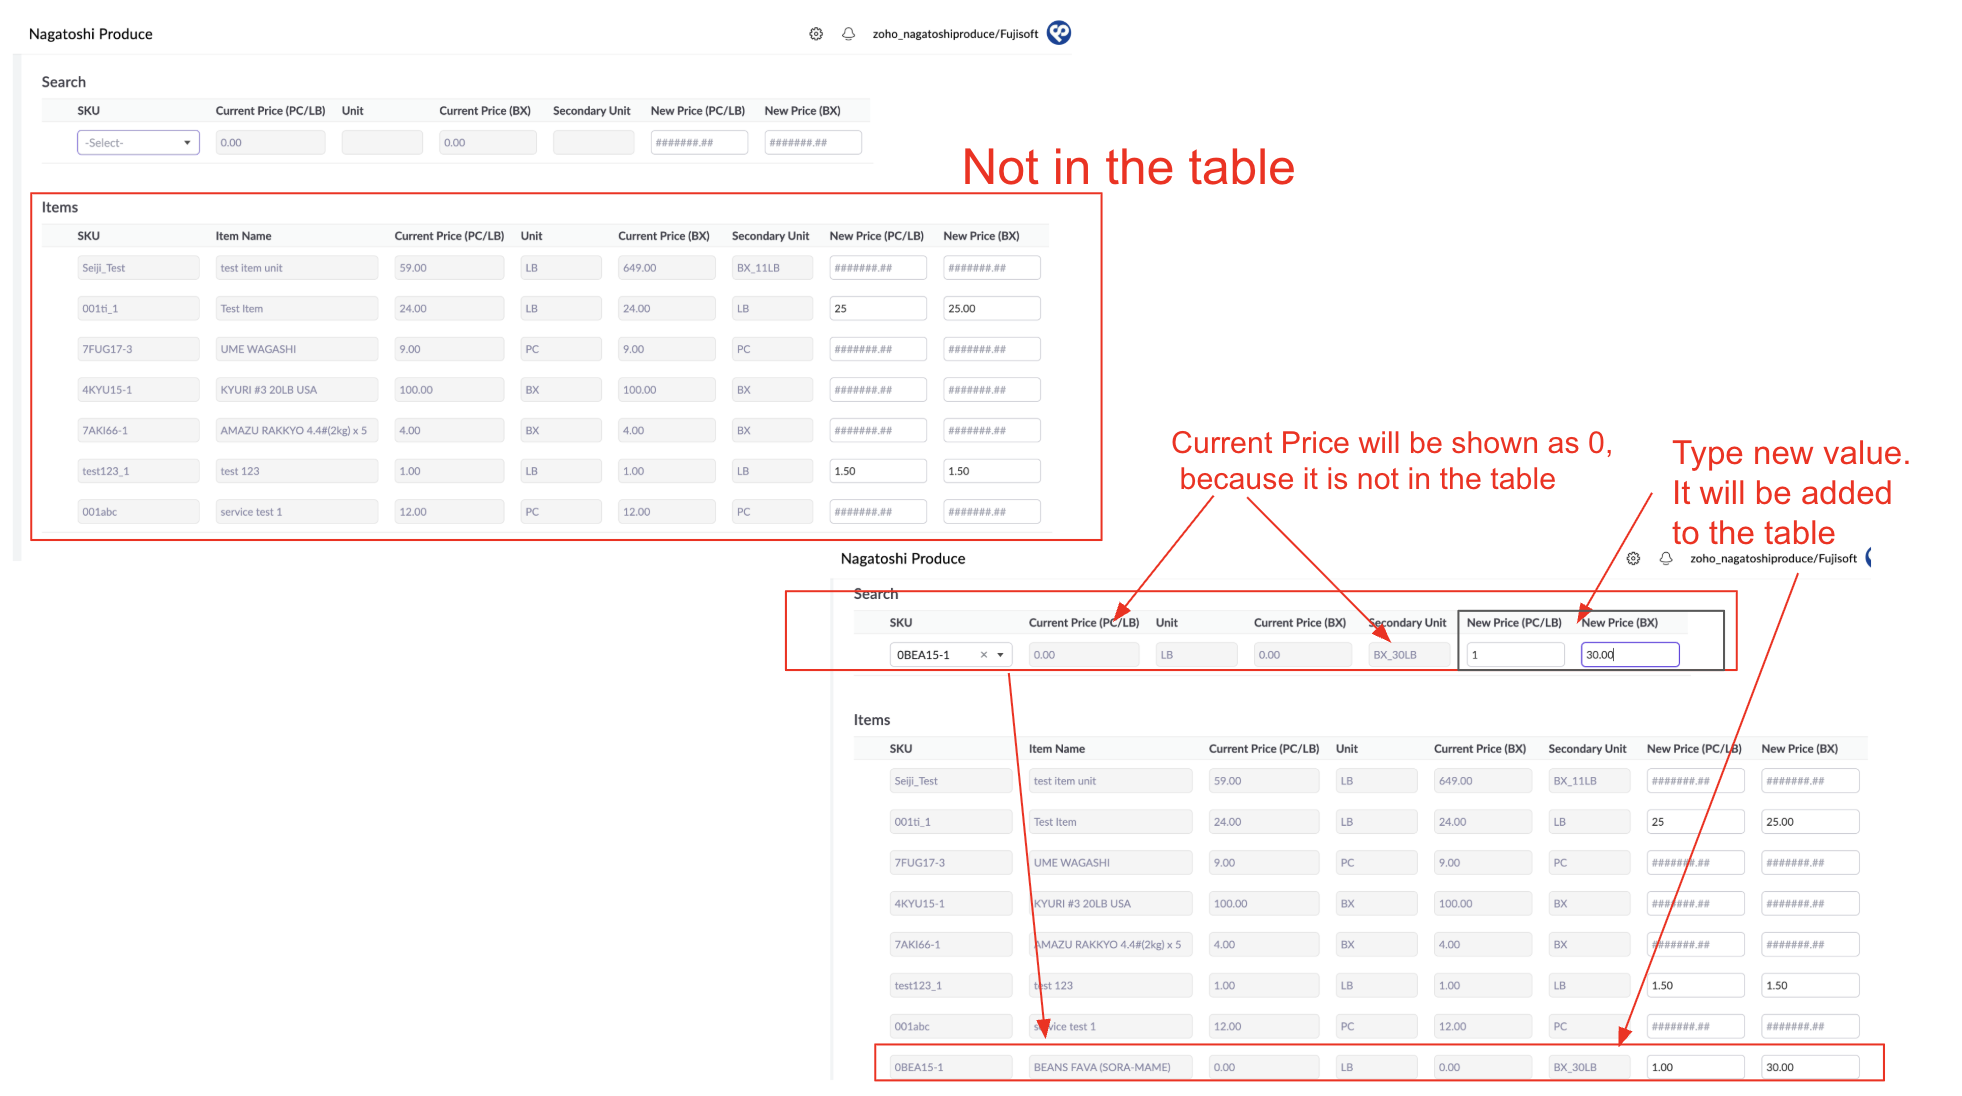1962x1096 pixels.
Task: Click the search New Price (BX) field containing 30.00
Action: coord(1629,655)
